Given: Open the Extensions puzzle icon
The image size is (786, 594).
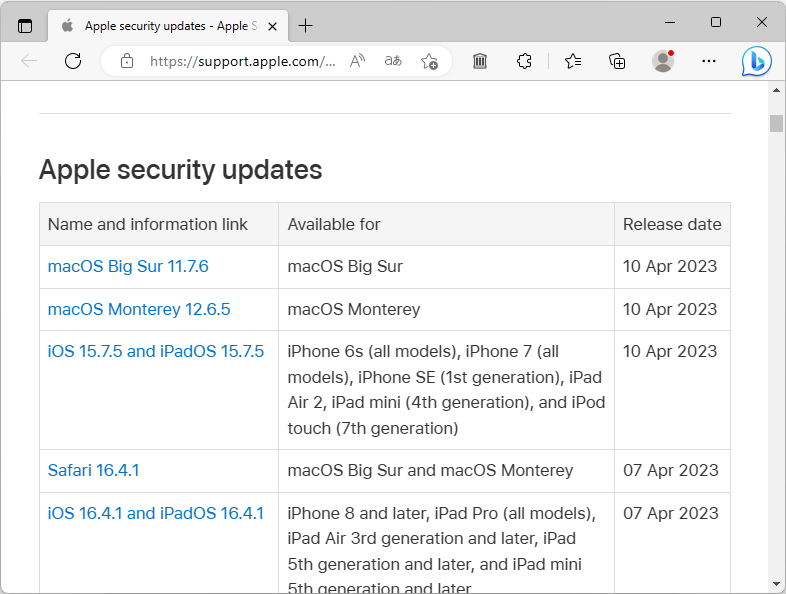Looking at the screenshot, I should point(524,61).
